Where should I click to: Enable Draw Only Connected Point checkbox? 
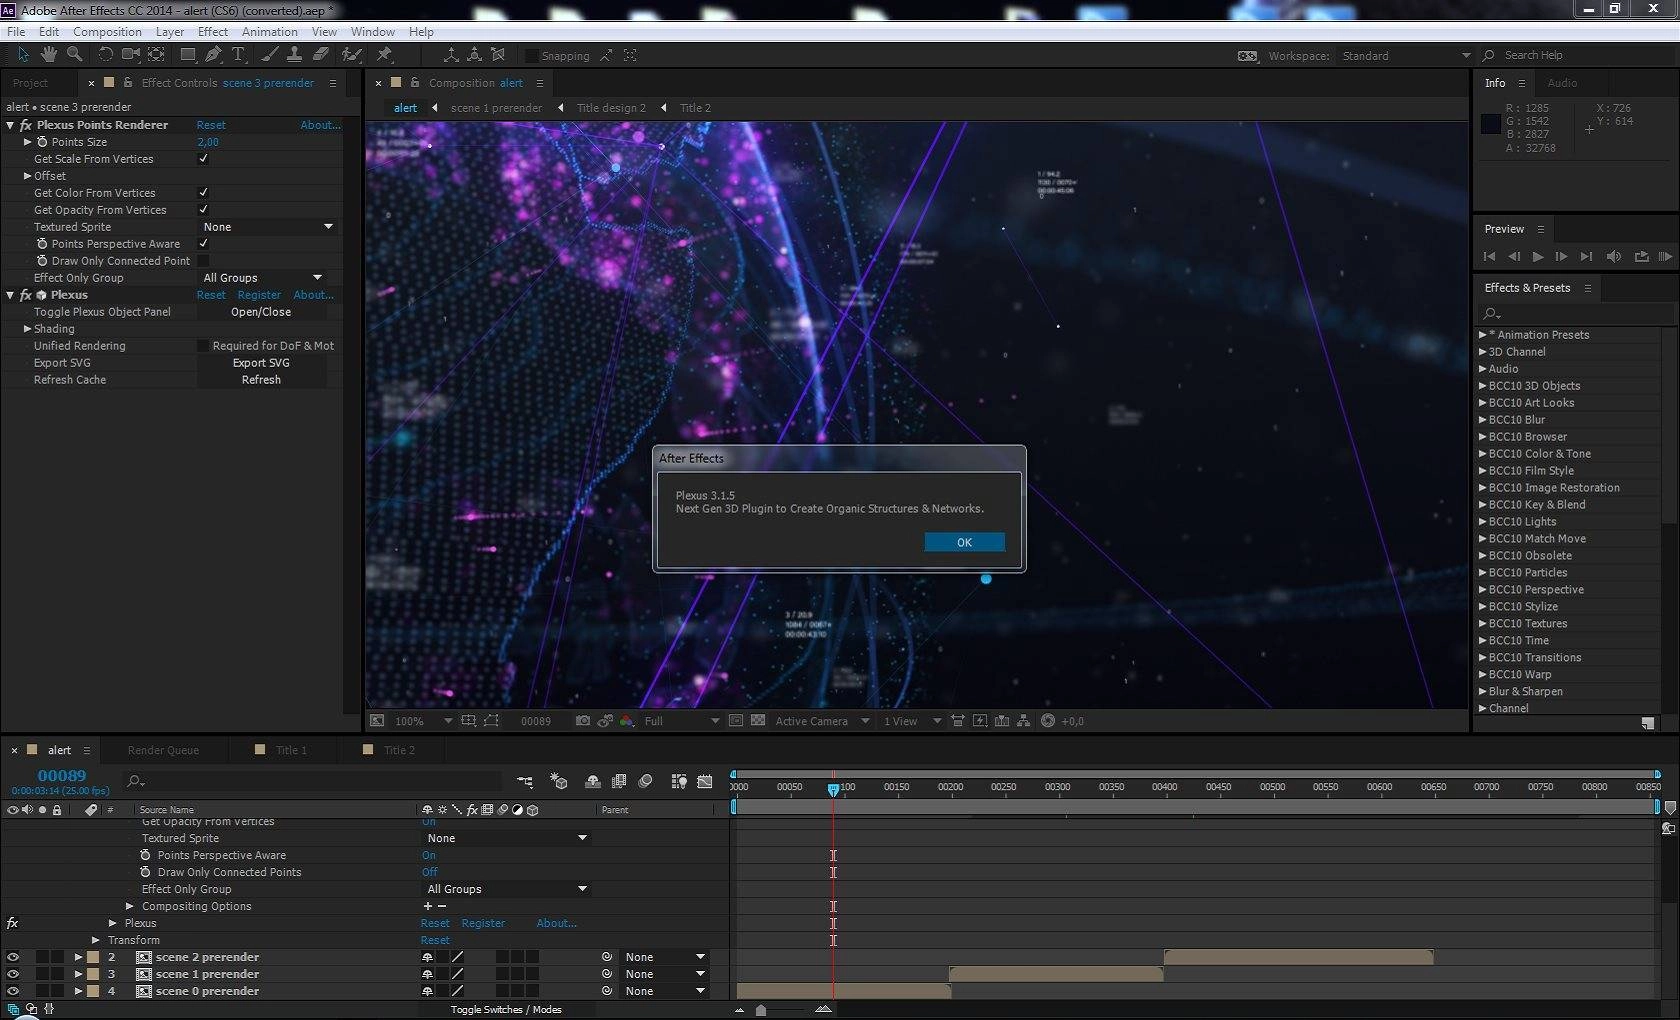point(203,260)
